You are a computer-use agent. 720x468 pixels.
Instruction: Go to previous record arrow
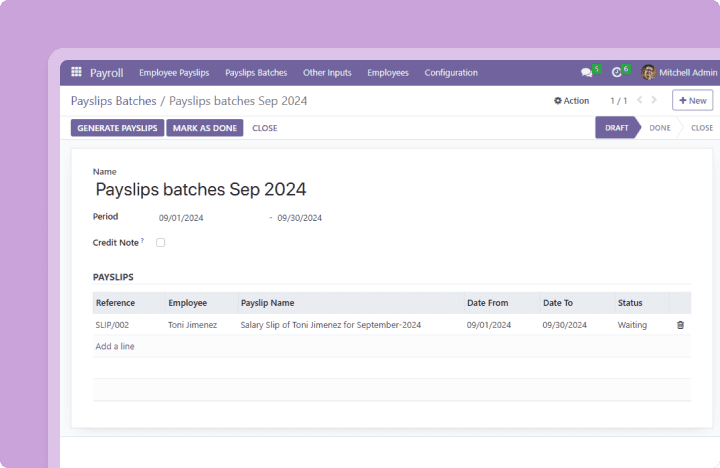click(640, 101)
